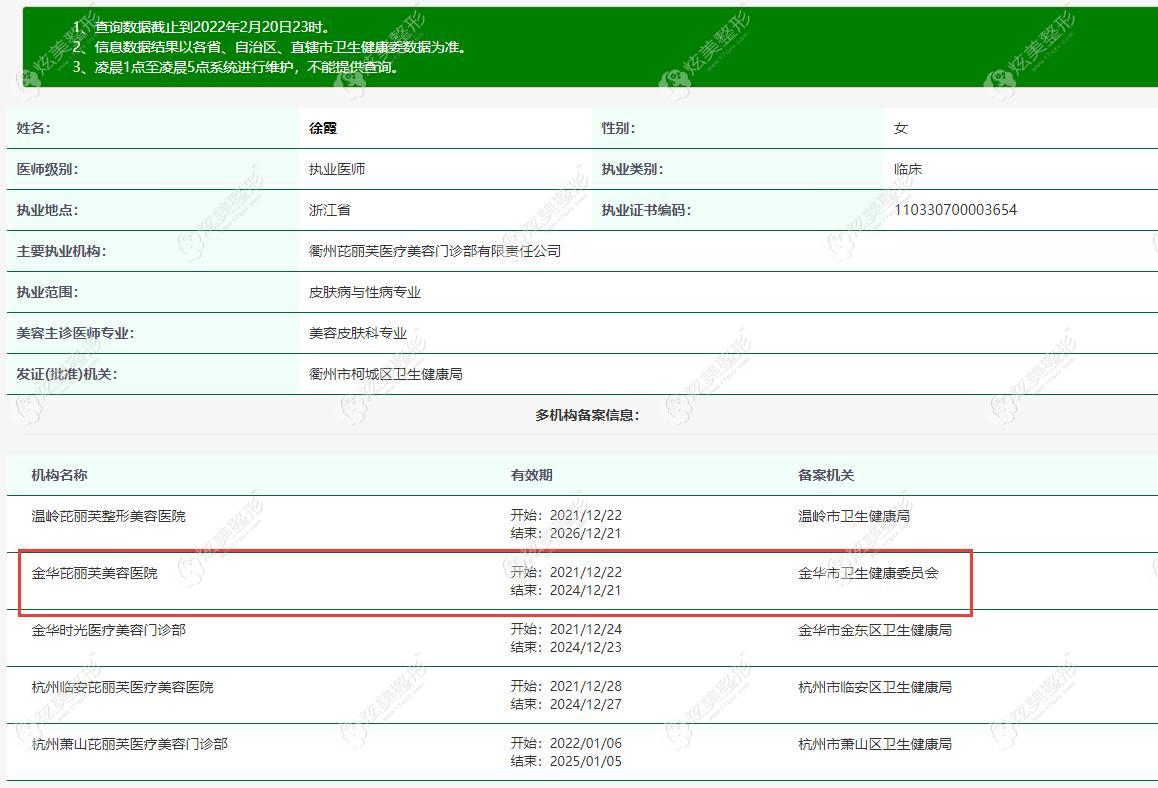Click the 性别 label

coord(618,129)
